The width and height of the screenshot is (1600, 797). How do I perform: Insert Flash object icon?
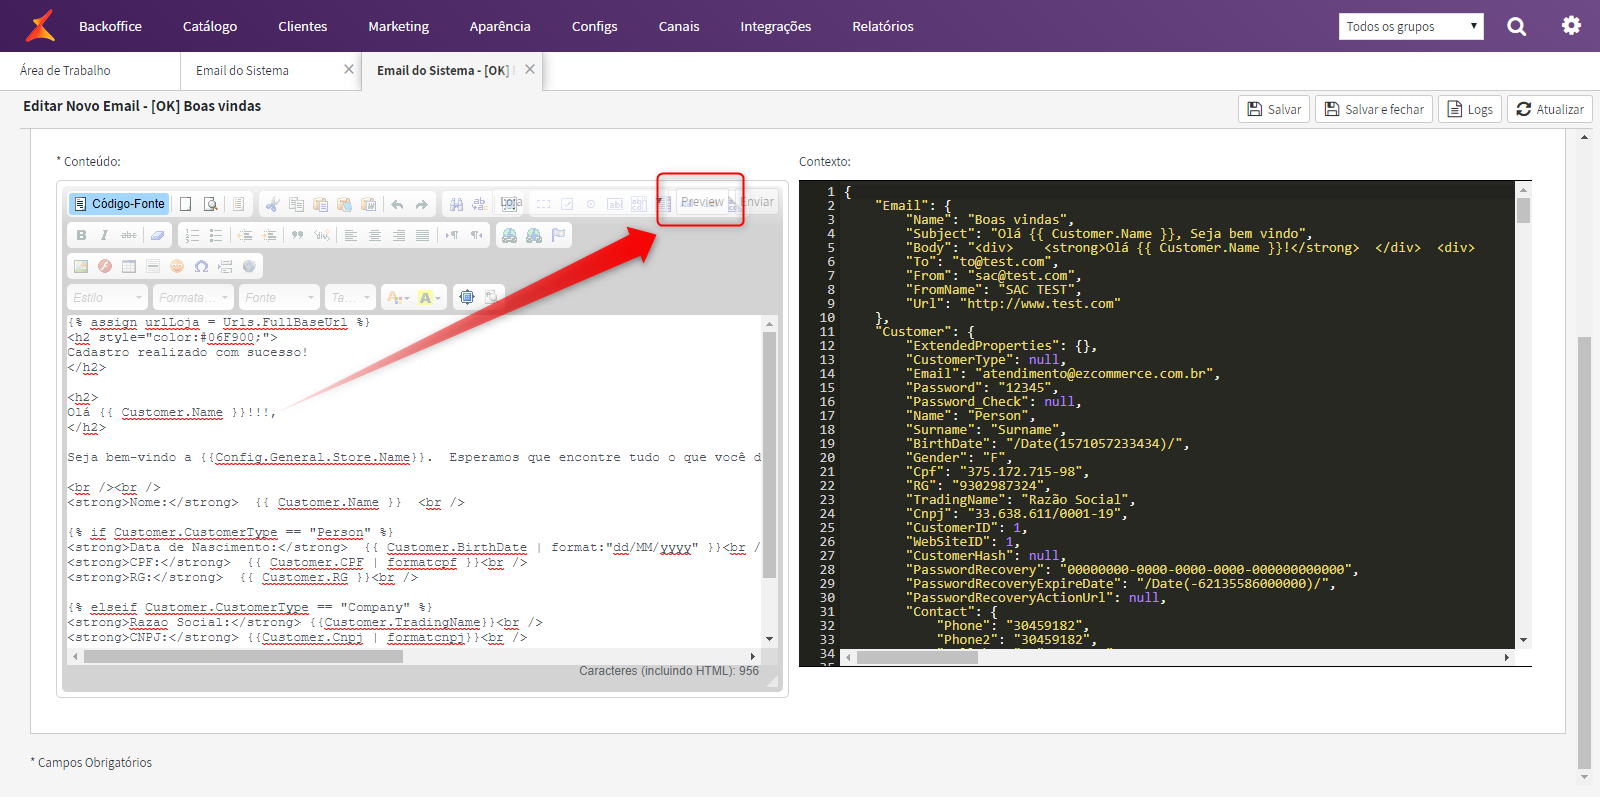pyautogui.click(x=105, y=266)
